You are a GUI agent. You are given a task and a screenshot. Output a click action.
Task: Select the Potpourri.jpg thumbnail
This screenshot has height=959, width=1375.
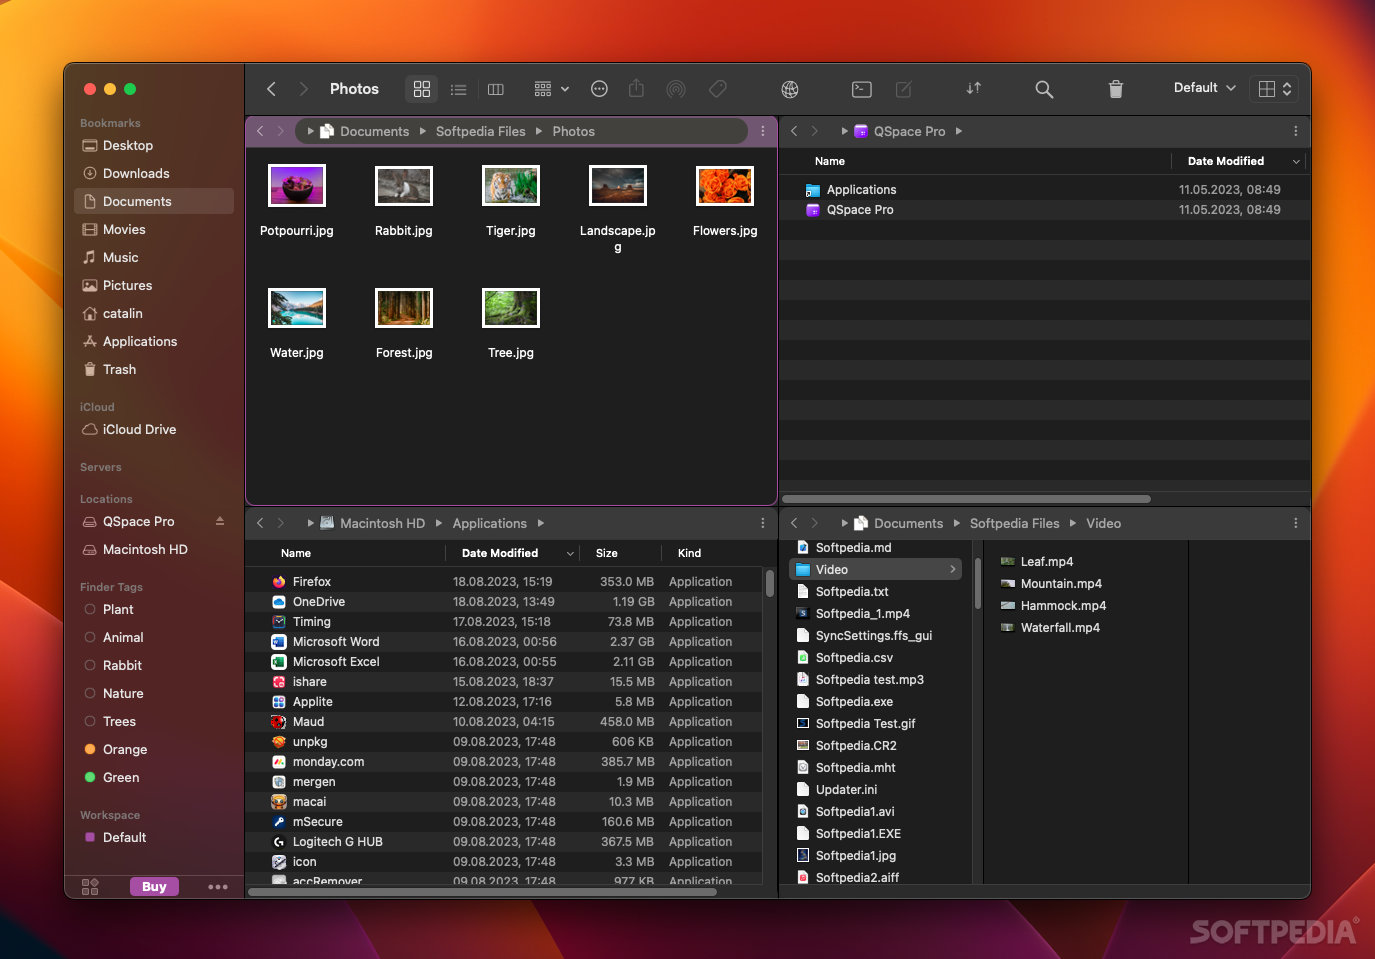[297, 185]
